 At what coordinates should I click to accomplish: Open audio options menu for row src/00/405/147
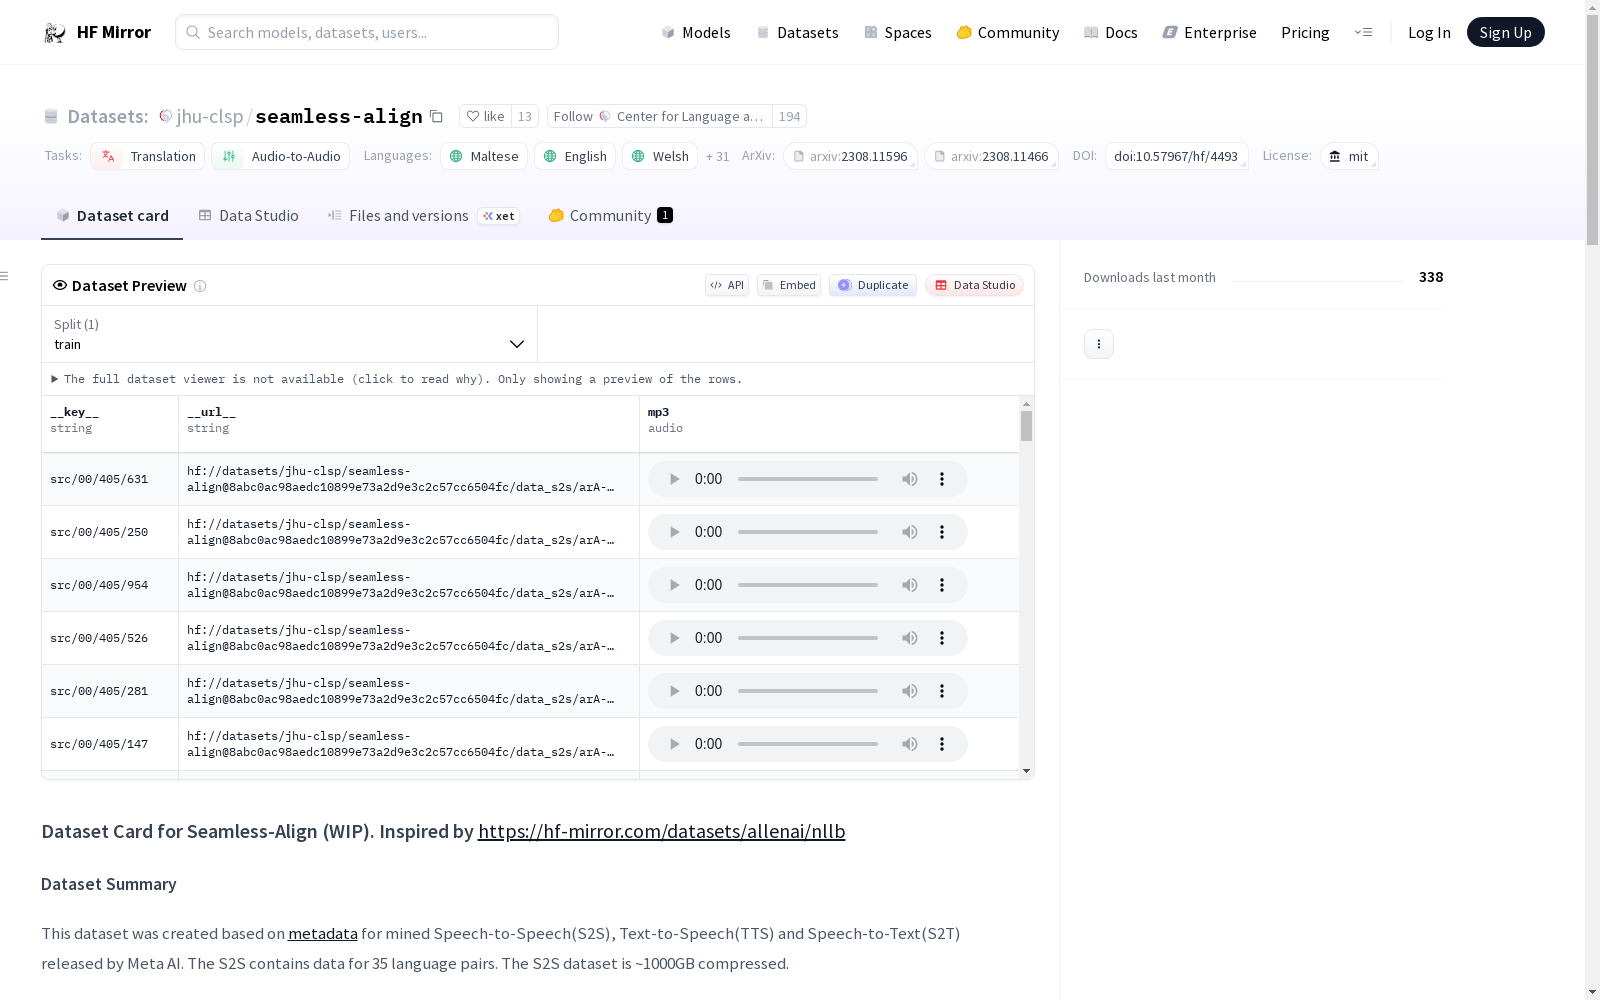coord(942,744)
